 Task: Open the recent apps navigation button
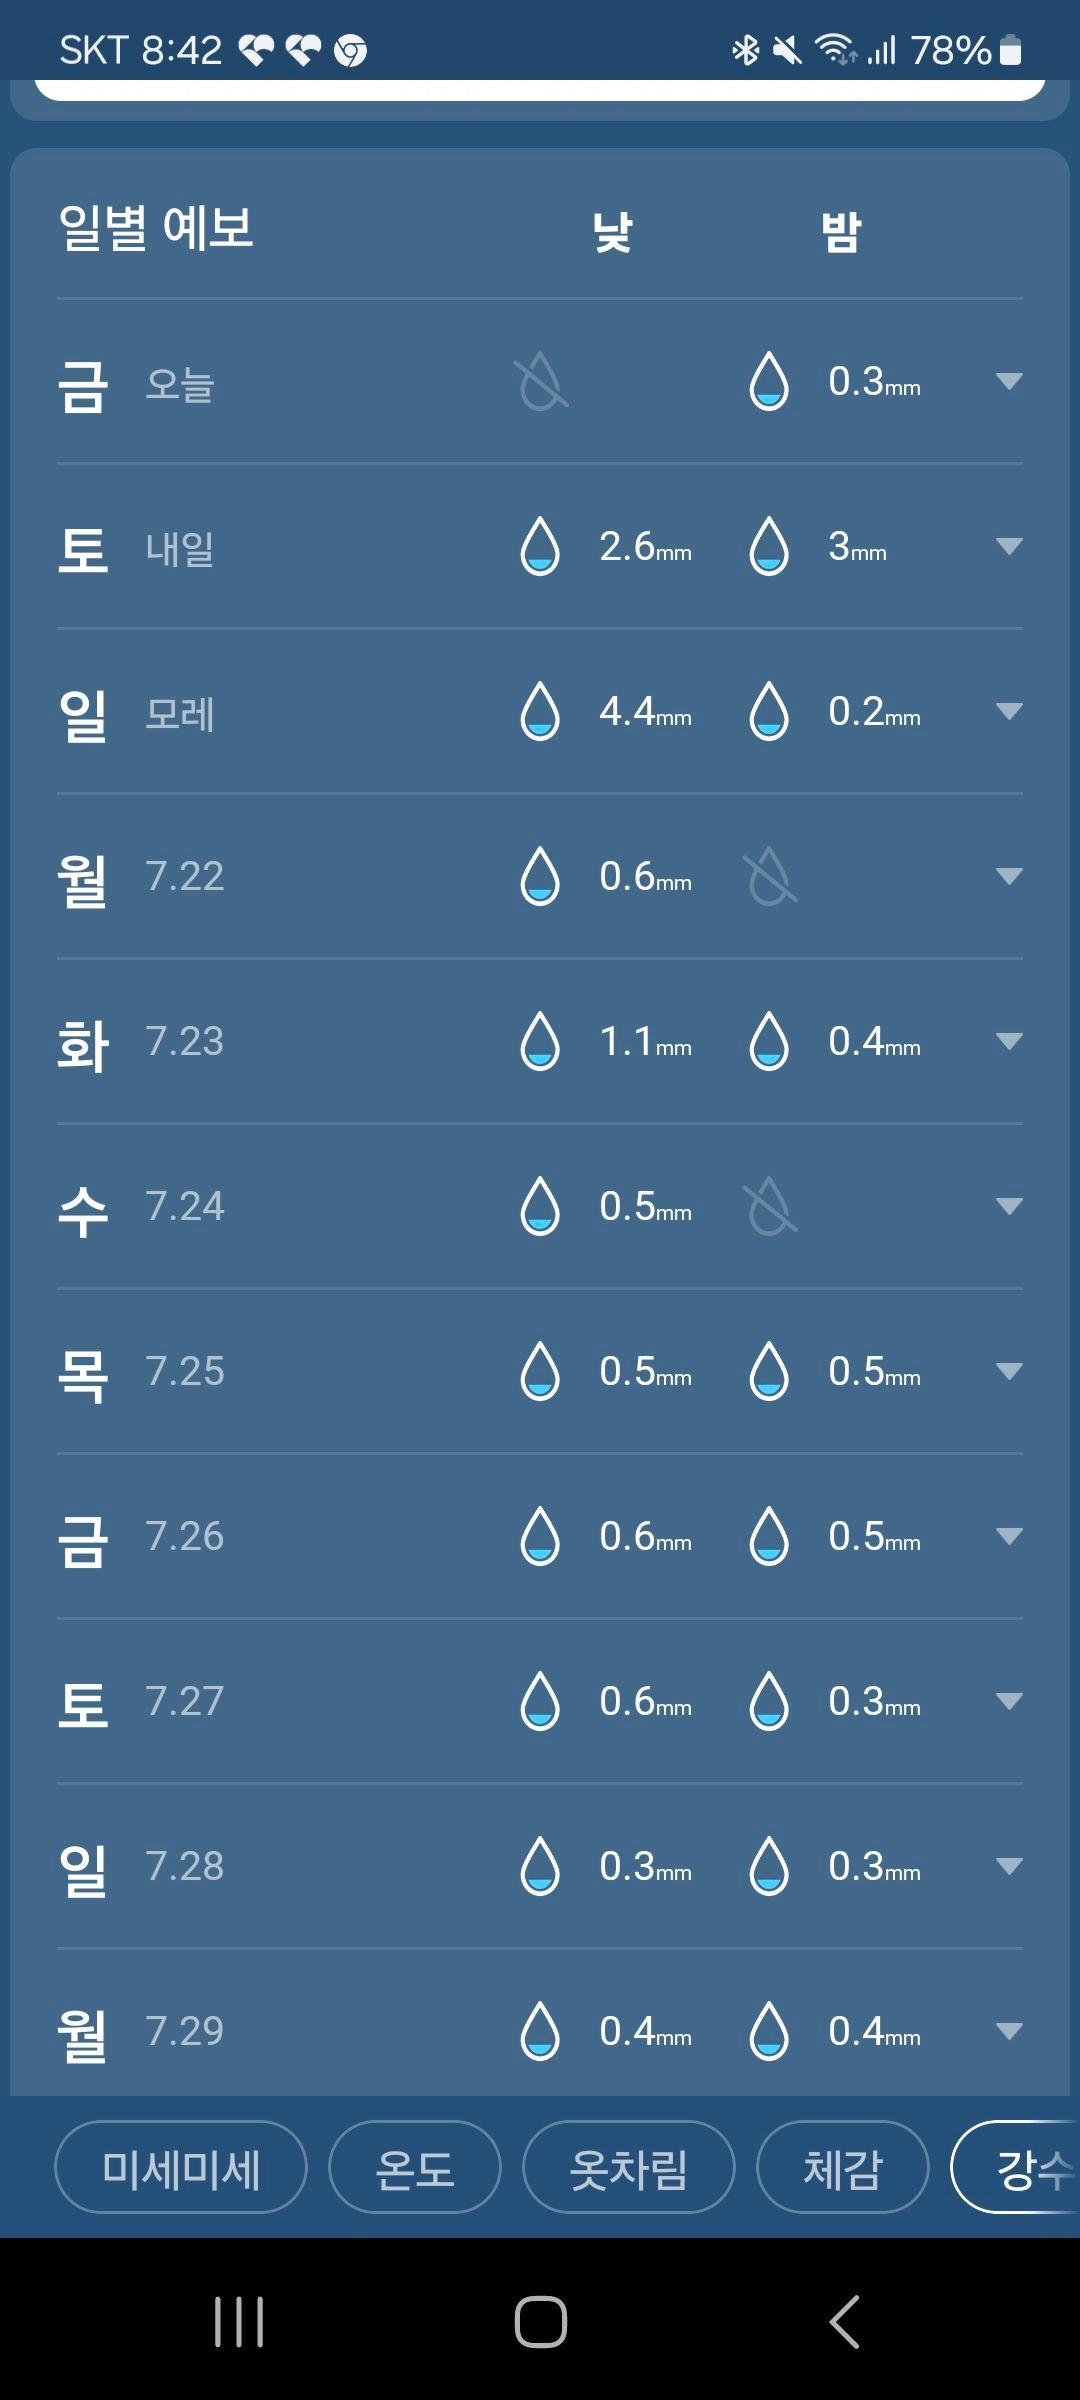click(x=239, y=2321)
